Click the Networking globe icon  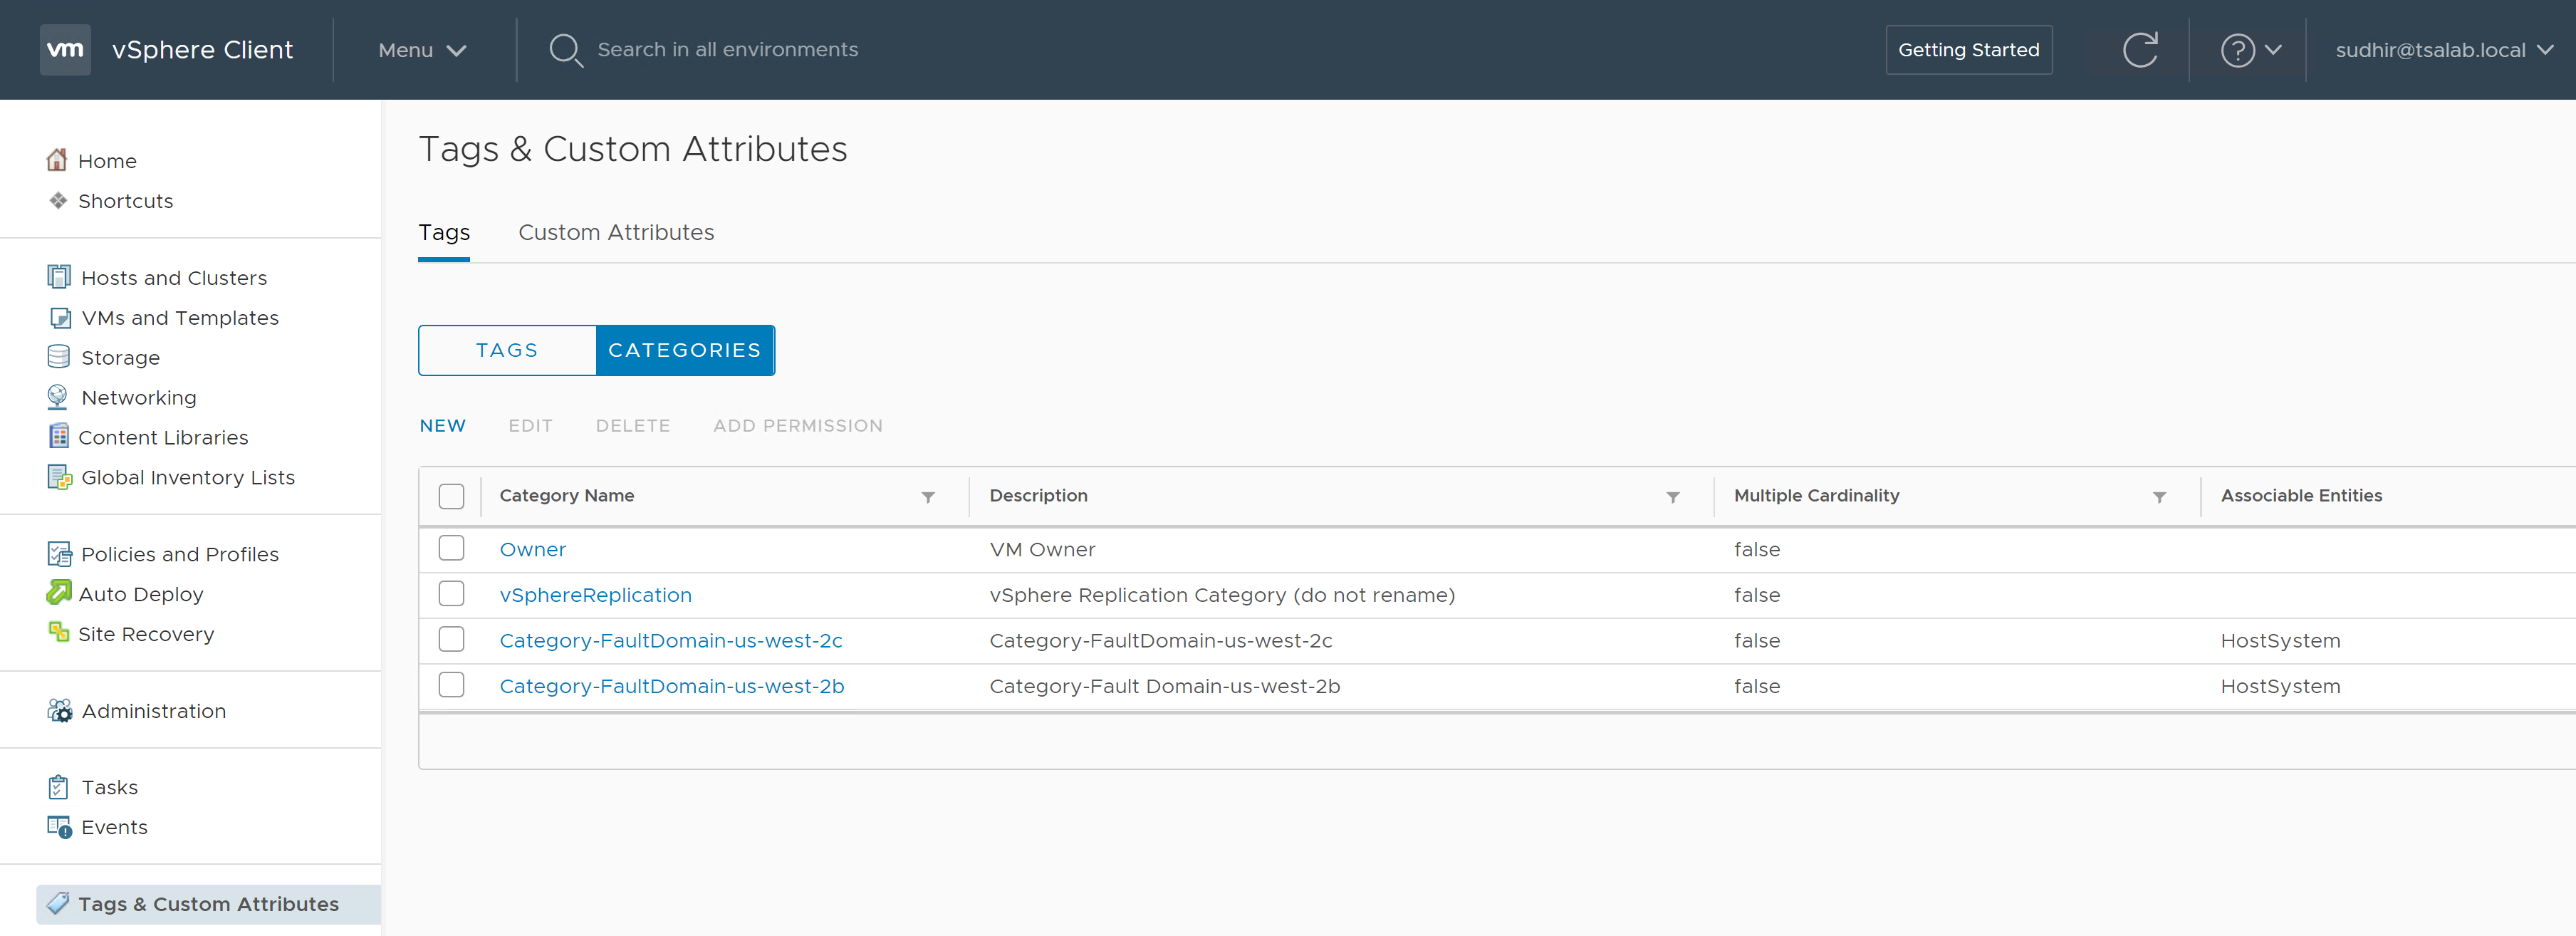[x=58, y=397]
